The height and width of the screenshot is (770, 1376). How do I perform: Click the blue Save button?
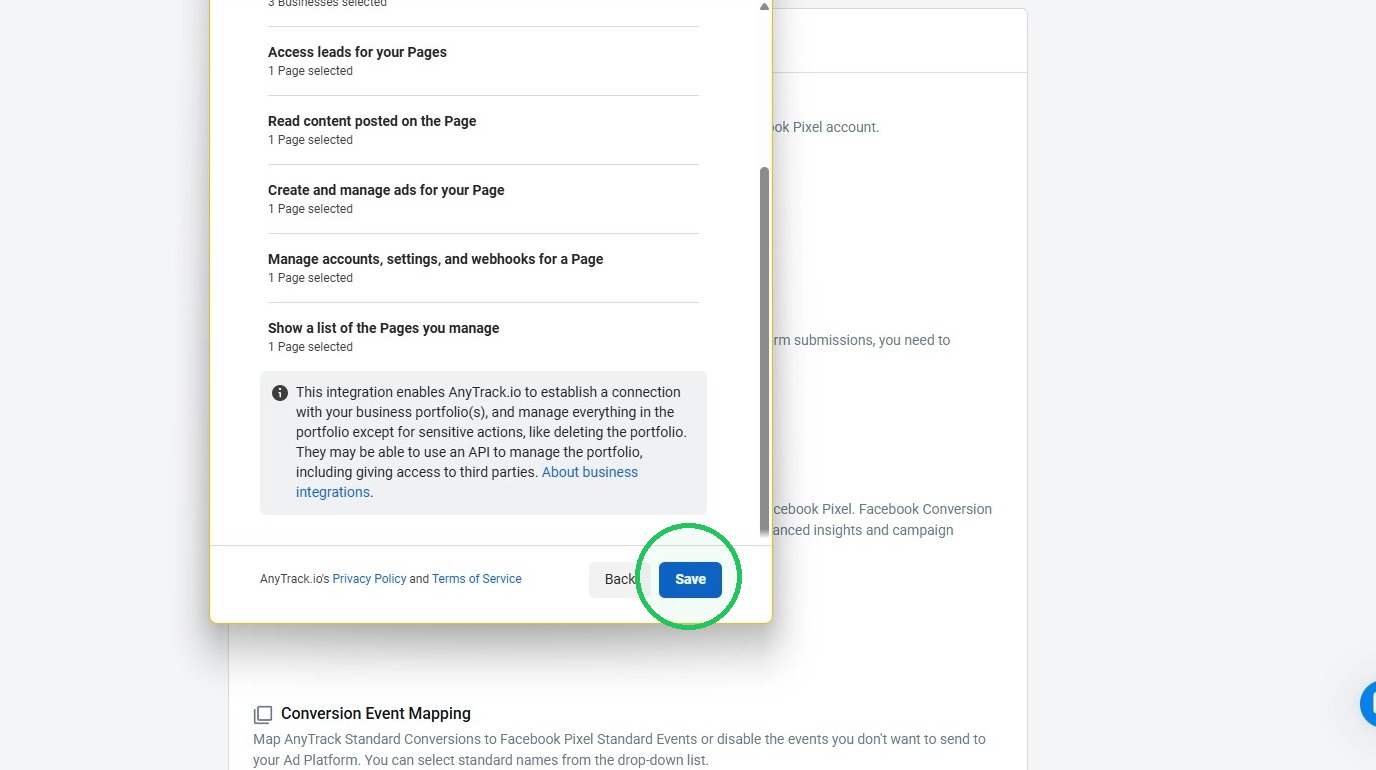pos(690,579)
